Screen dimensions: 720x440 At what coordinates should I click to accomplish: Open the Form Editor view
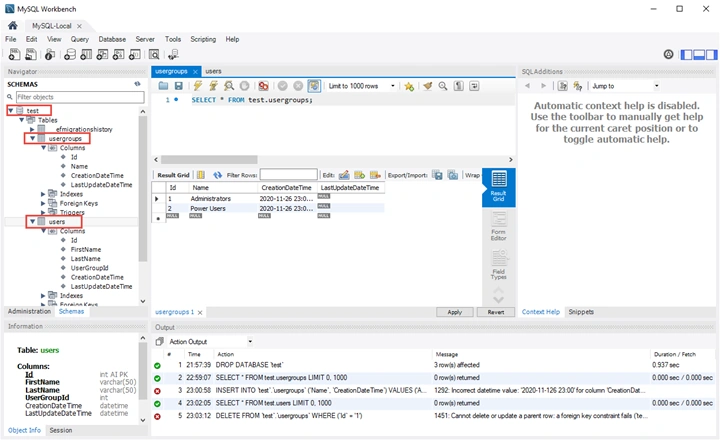[499, 226]
